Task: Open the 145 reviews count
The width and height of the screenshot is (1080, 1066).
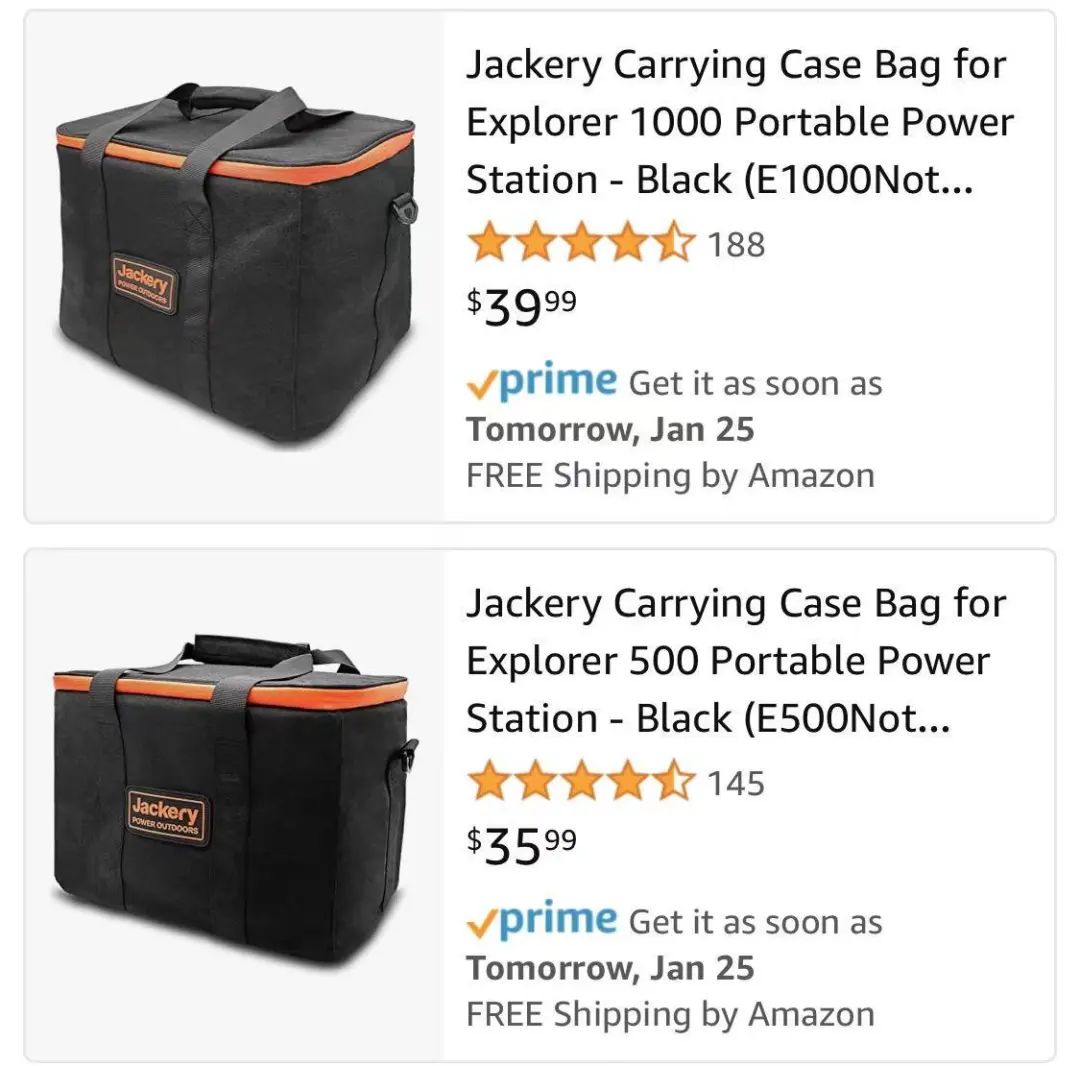Action: coord(736,783)
